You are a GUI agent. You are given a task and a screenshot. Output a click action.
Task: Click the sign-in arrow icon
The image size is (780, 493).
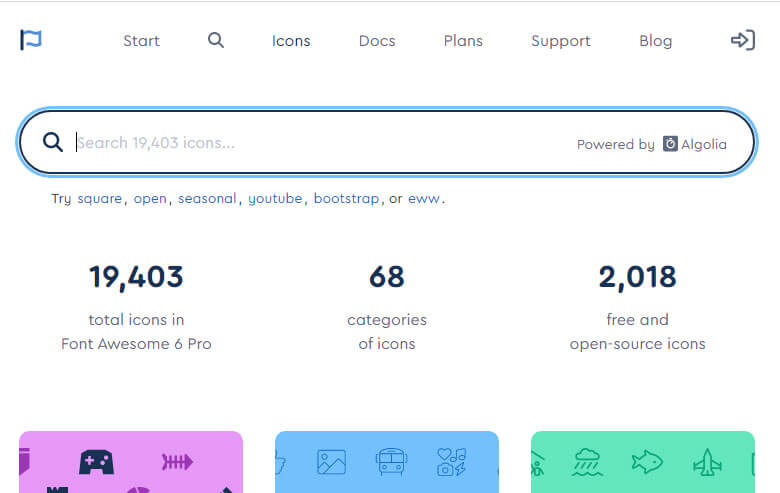pos(742,41)
